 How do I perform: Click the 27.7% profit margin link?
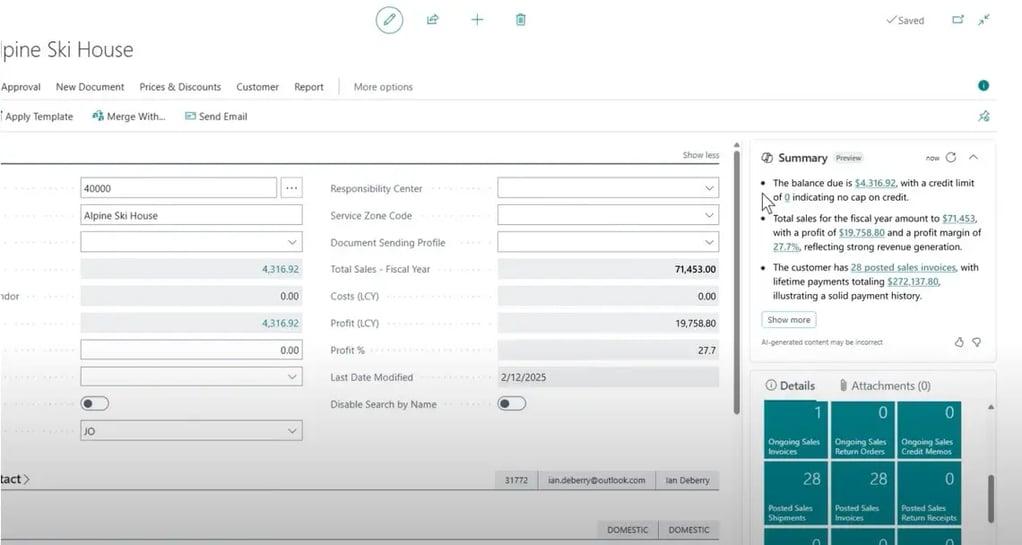[786, 246]
